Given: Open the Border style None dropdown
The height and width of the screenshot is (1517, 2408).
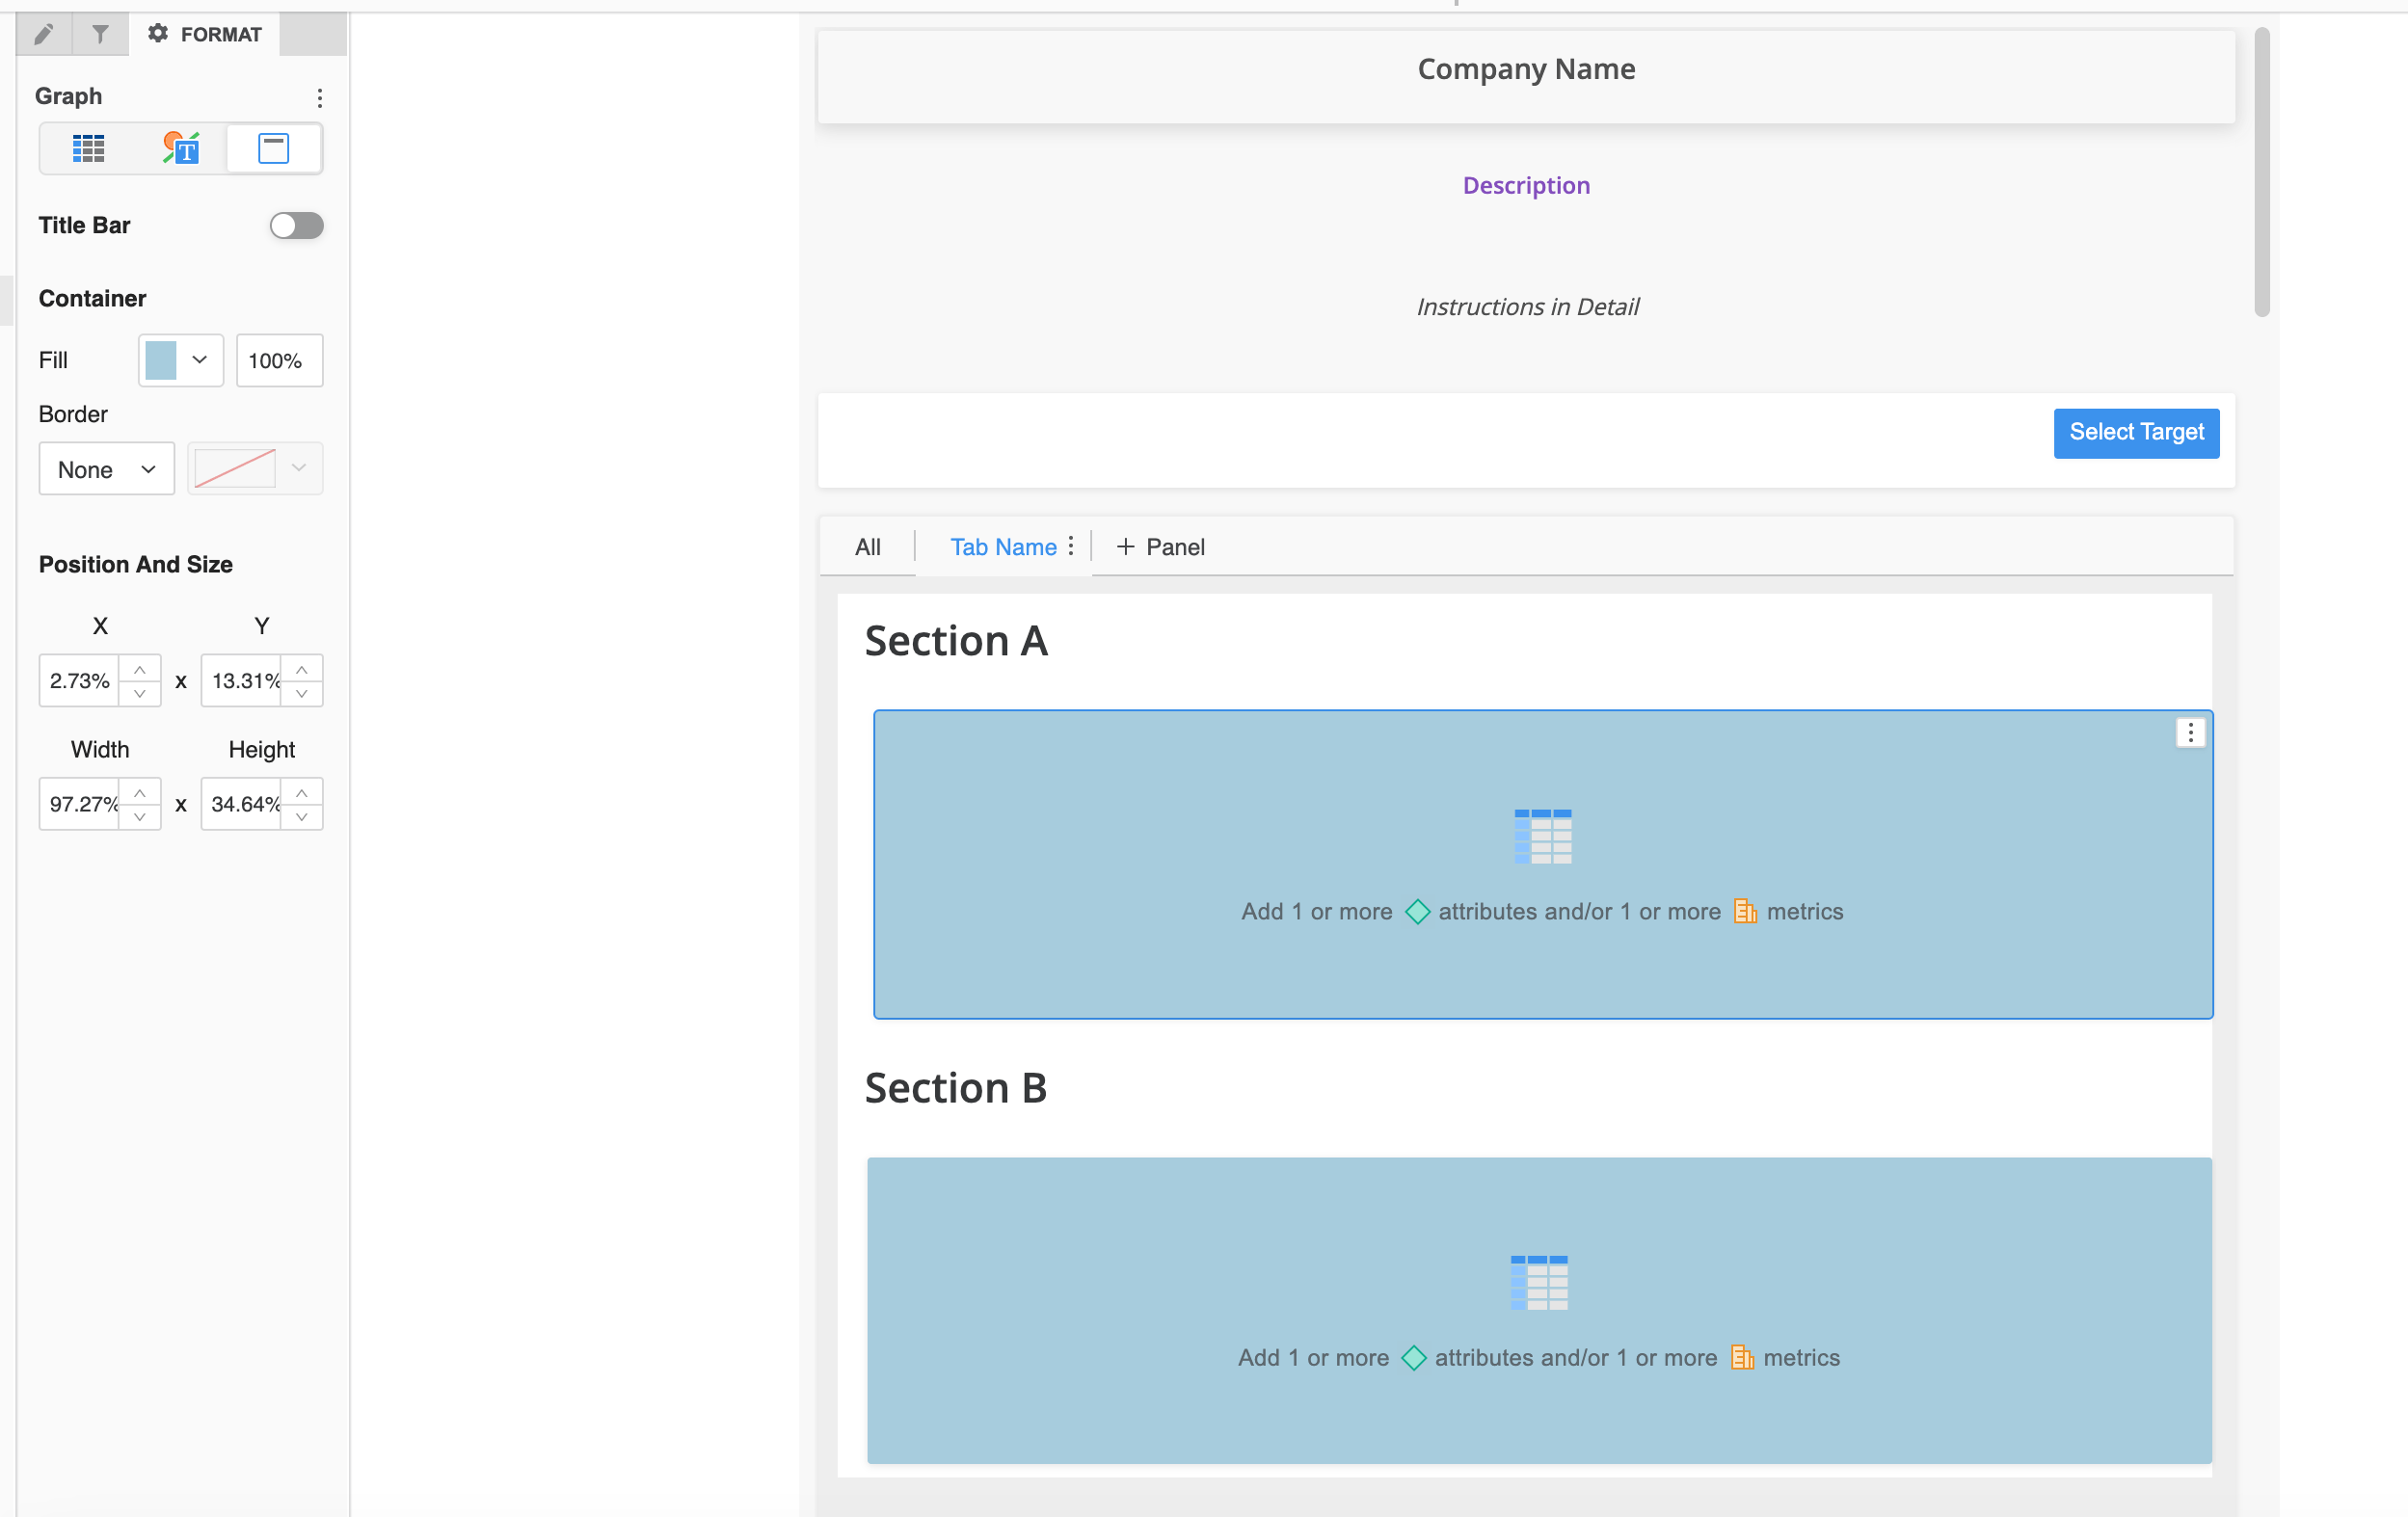Looking at the screenshot, I should [x=106, y=469].
